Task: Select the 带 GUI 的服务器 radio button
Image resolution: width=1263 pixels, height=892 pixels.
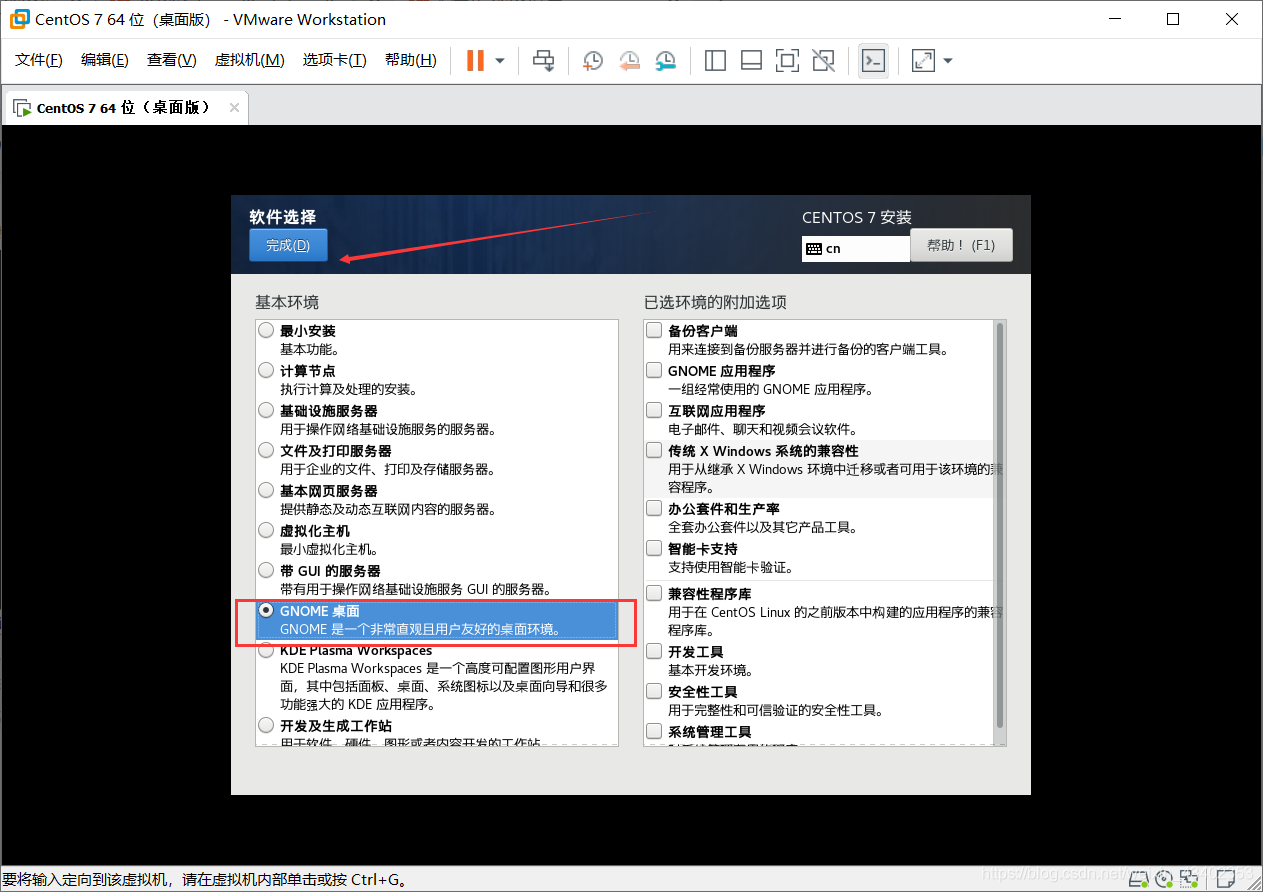Action: [266, 570]
